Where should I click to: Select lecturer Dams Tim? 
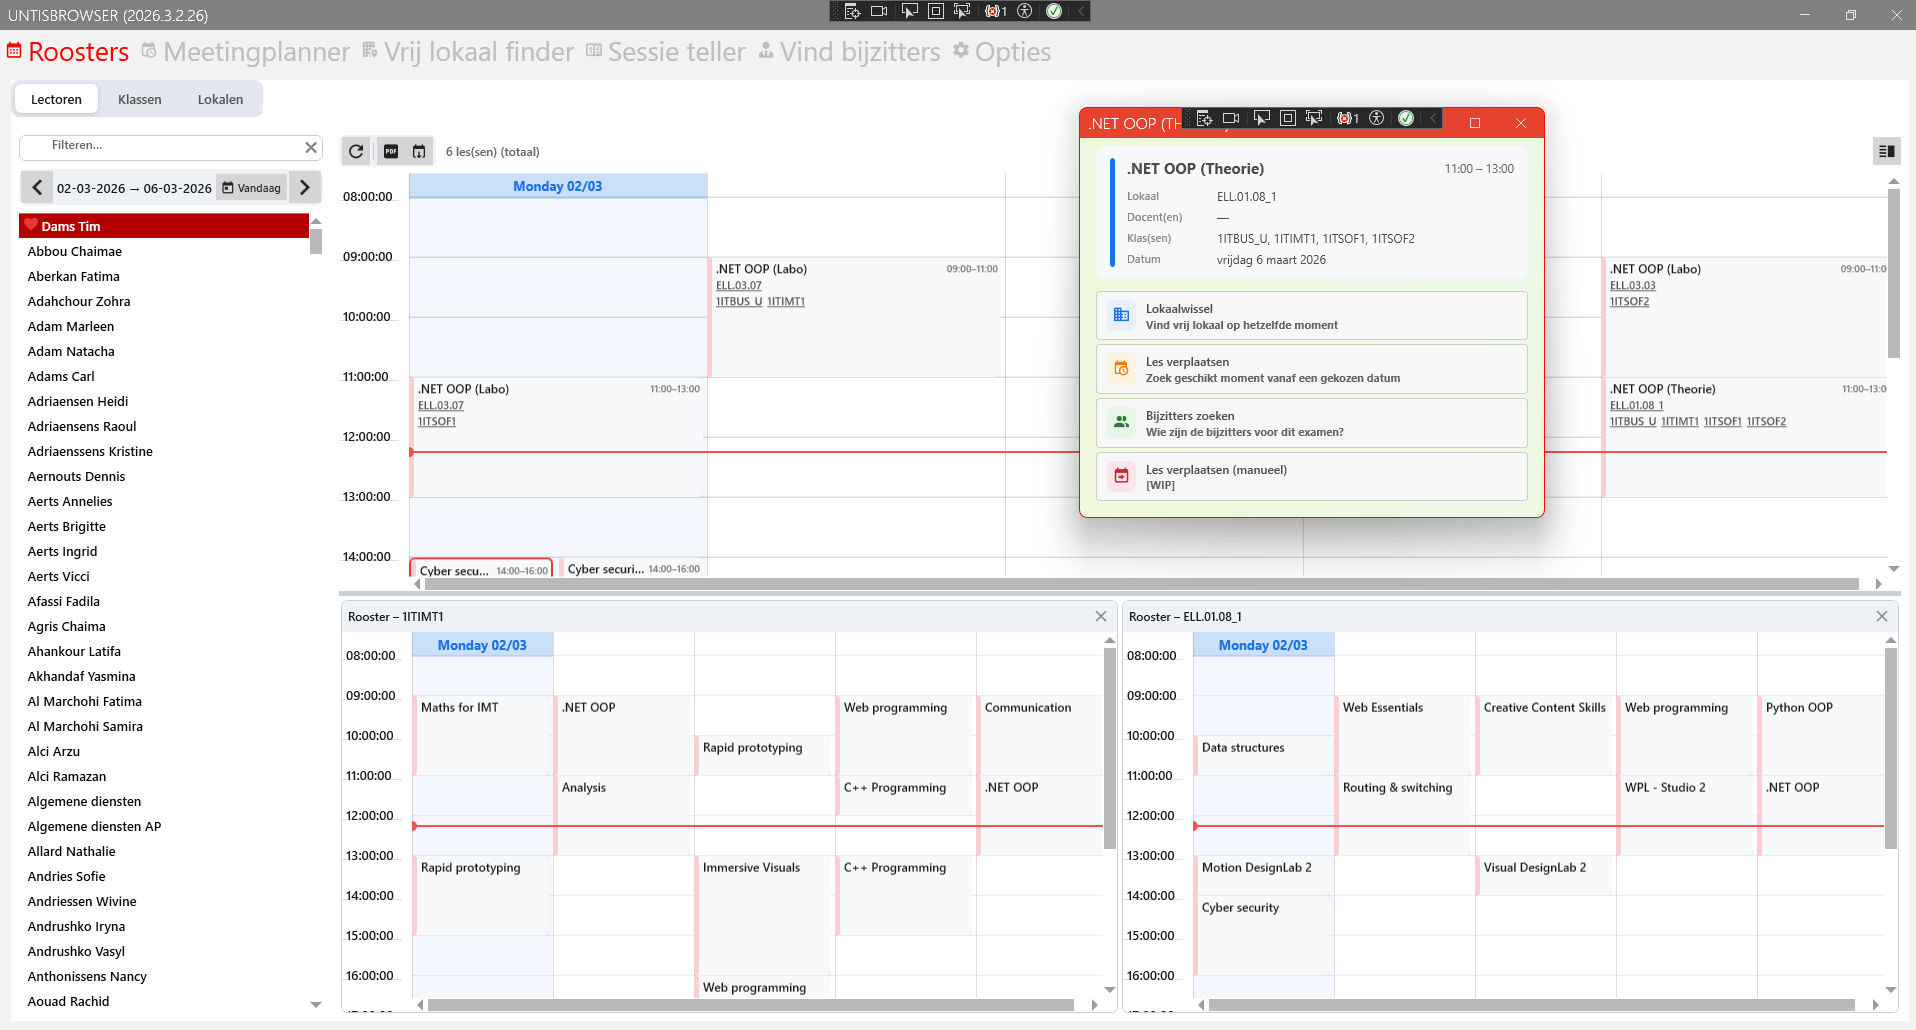164,226
